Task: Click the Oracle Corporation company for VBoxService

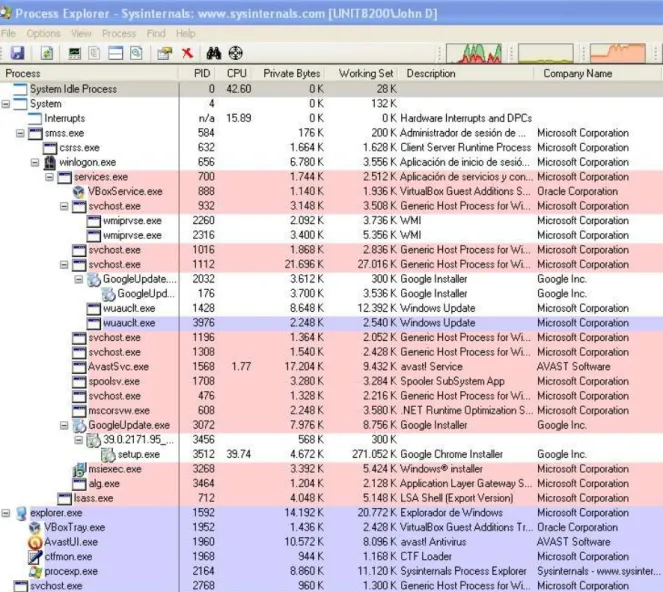Action: click(577, 192)
